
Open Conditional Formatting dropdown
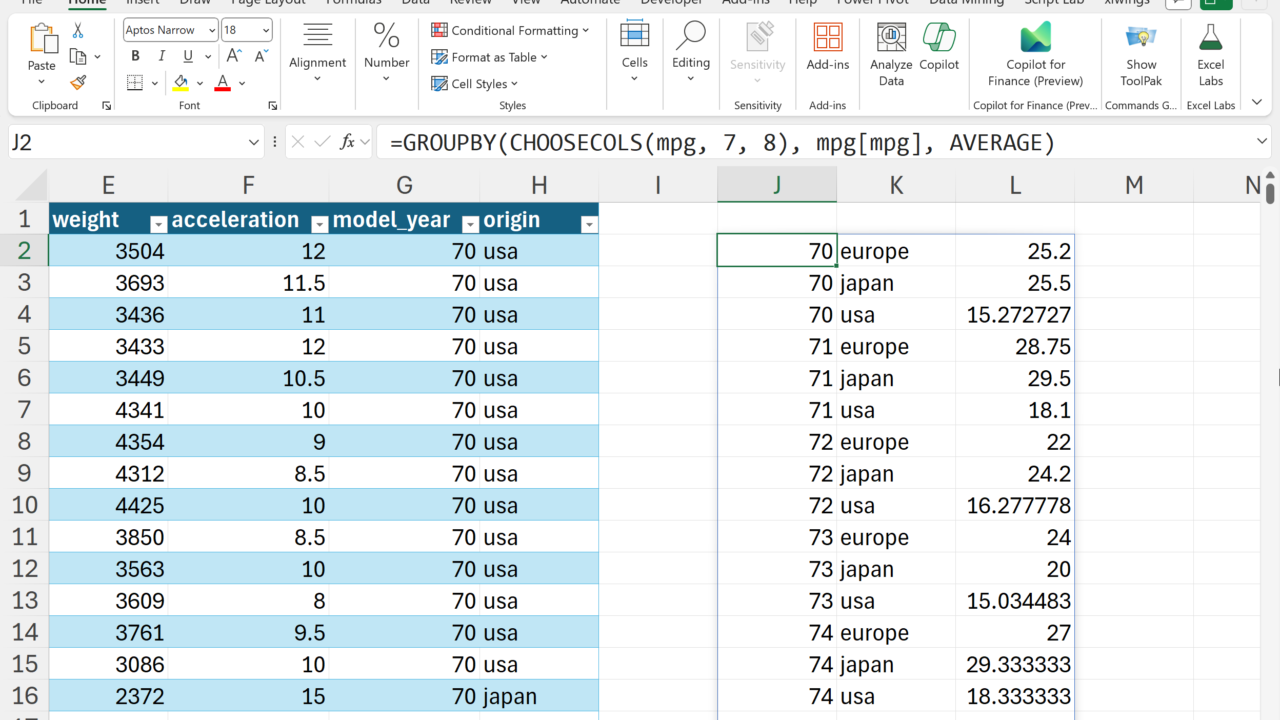510,31
